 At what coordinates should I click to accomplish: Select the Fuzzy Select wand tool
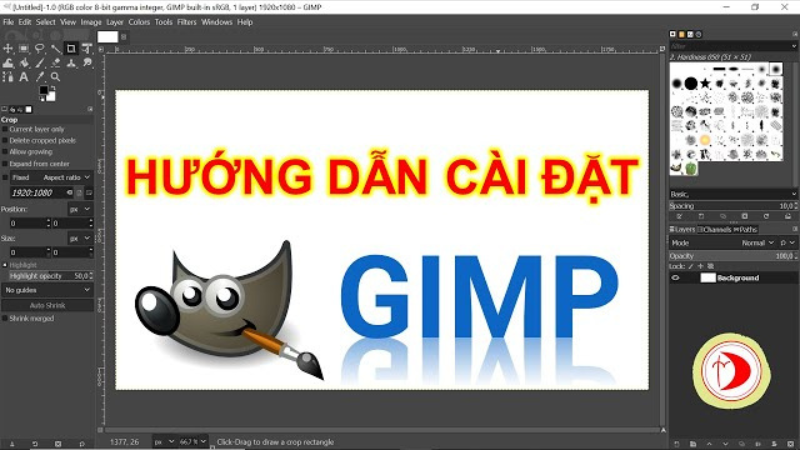[56, 47]
